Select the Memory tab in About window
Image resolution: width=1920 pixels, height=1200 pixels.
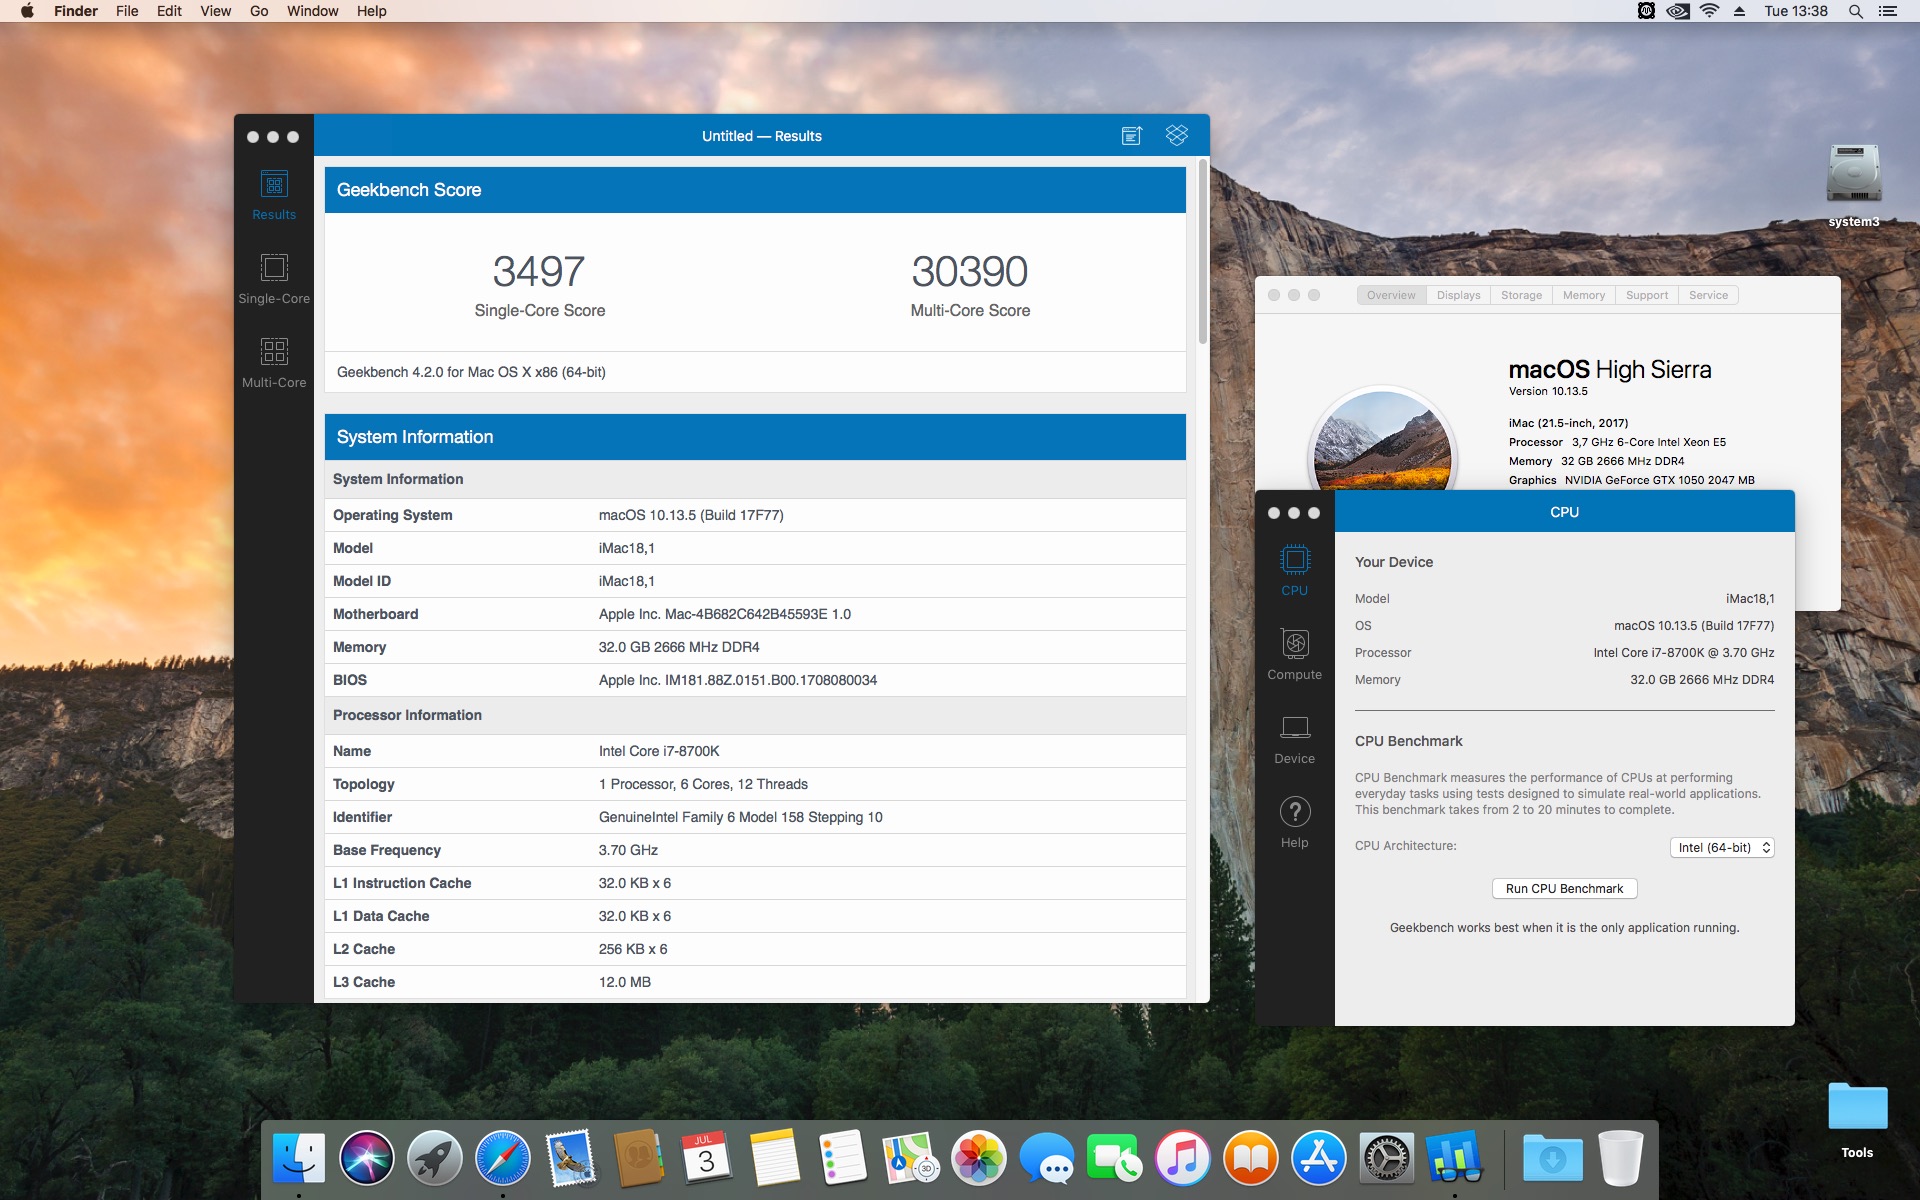[x=1583, y=295]
